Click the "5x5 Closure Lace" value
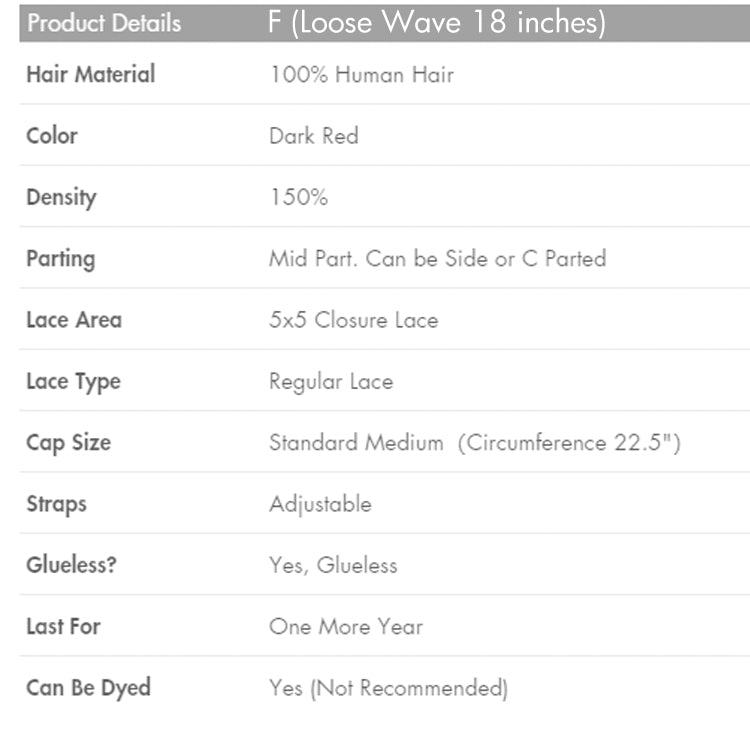This screenshot has height=750, width=750. pos(353,320)
